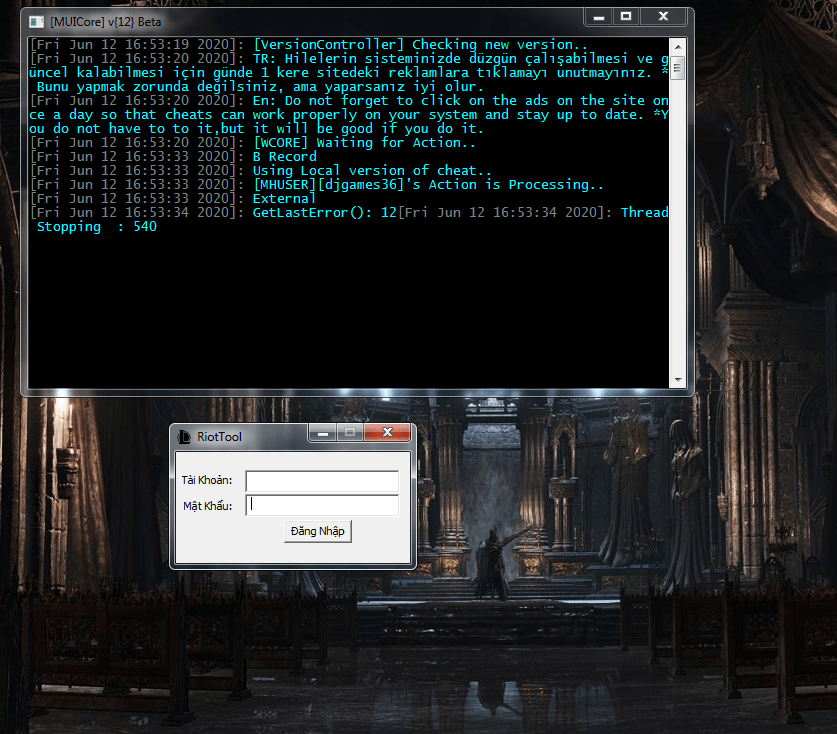Viewport: 837px width, 734px height.
Task: Focus the Tài Khoản account input field
Action: click(x=322, y=480)
